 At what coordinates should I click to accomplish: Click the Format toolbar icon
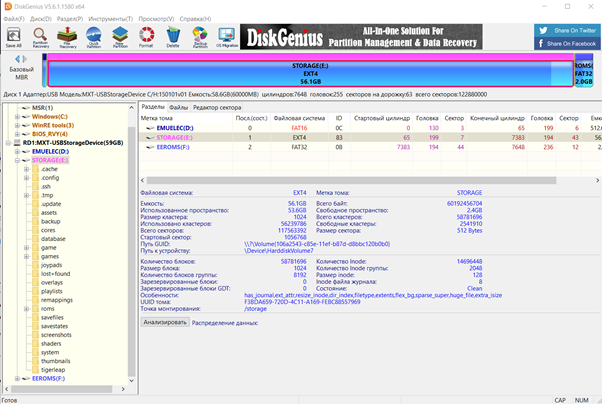pos(146,37)
